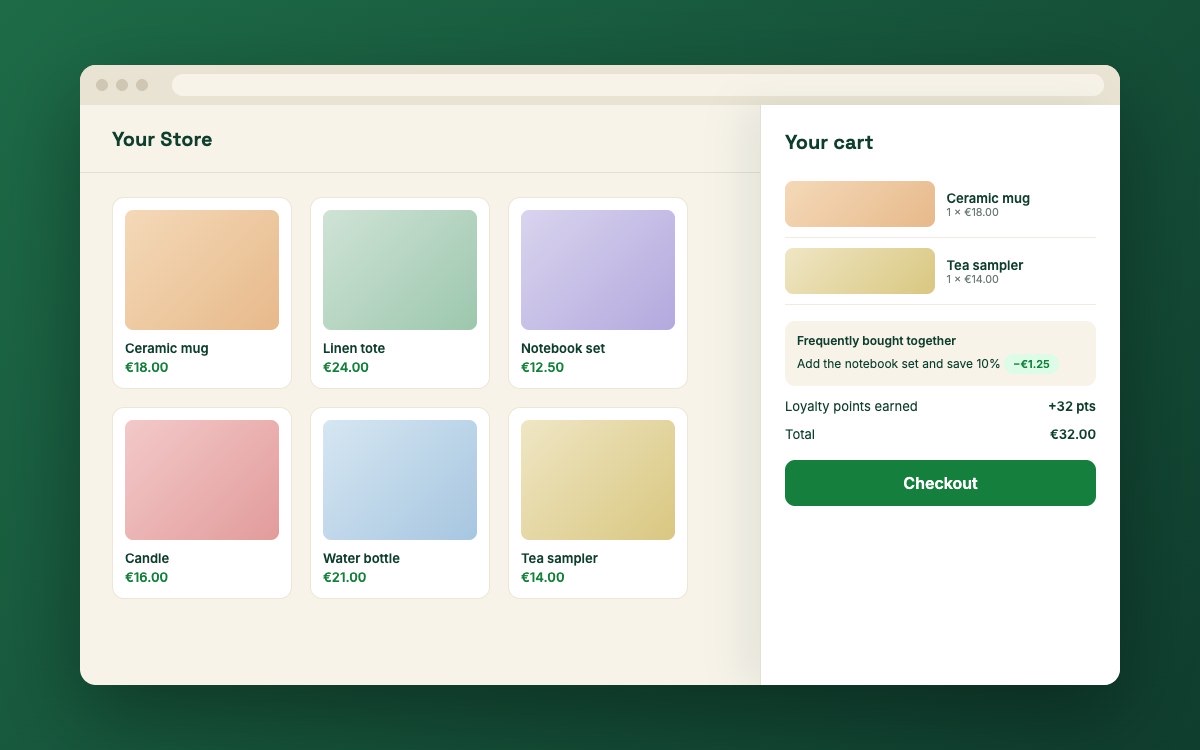Click the Tea sampler thumbnail in the cart

click(x=860, y=271)
